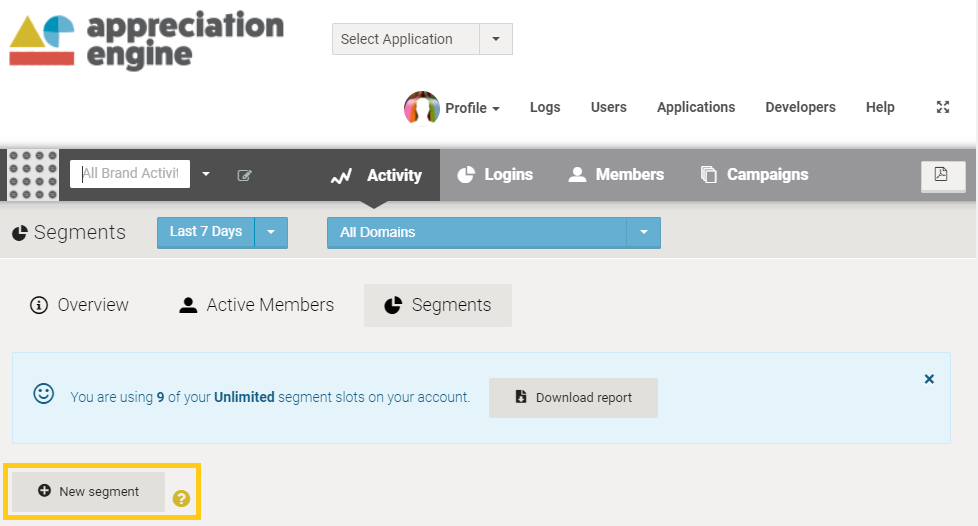Open the All Domains dropdown
978x526 pixels.
click(493, 233)
